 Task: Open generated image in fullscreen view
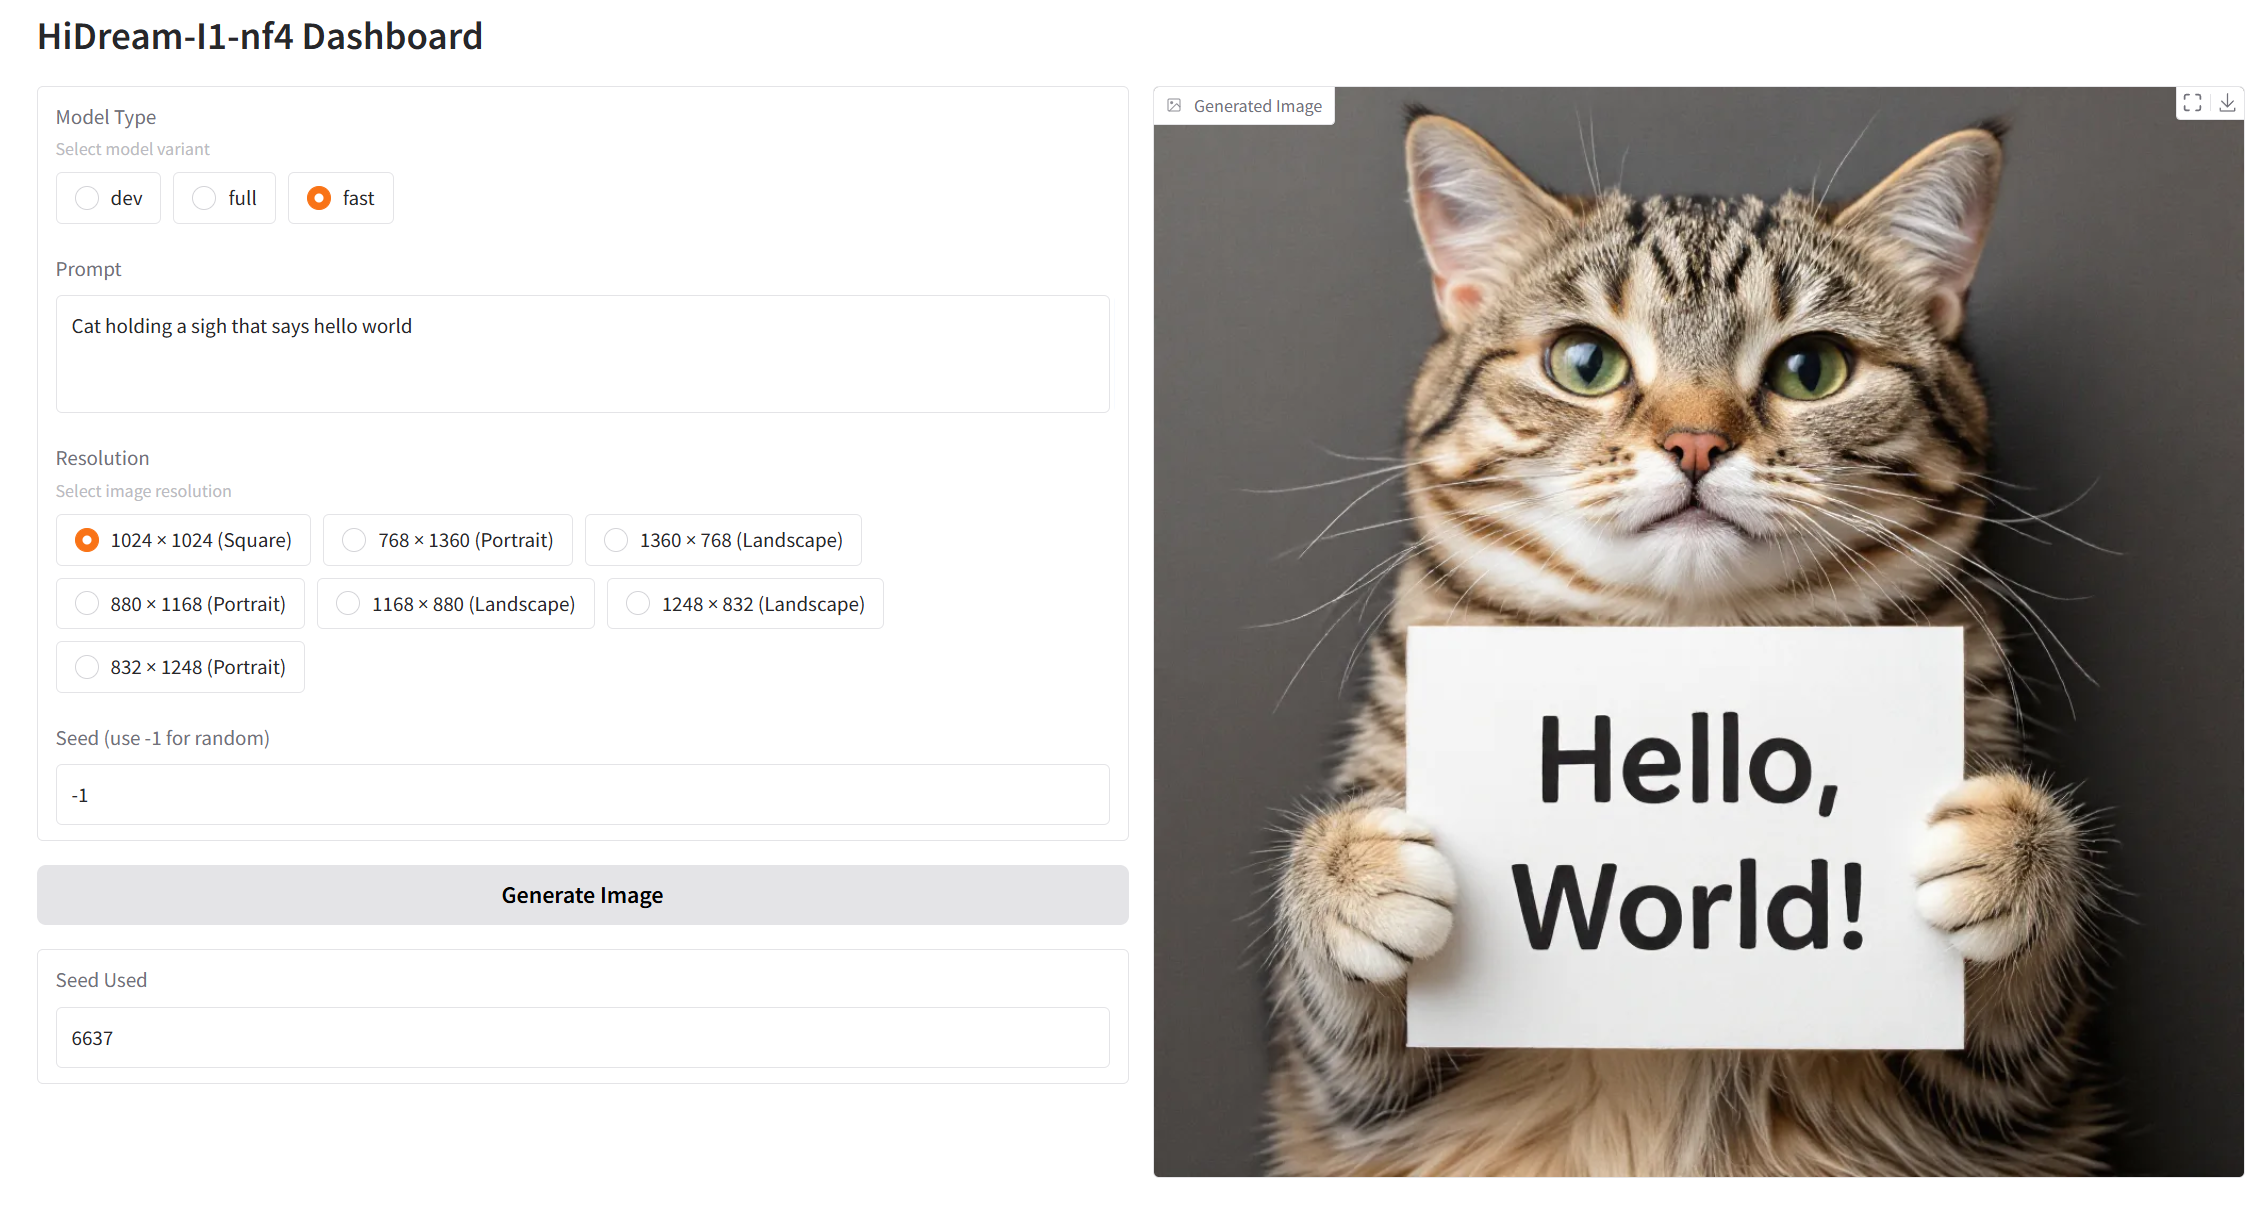click(2192, 103)
